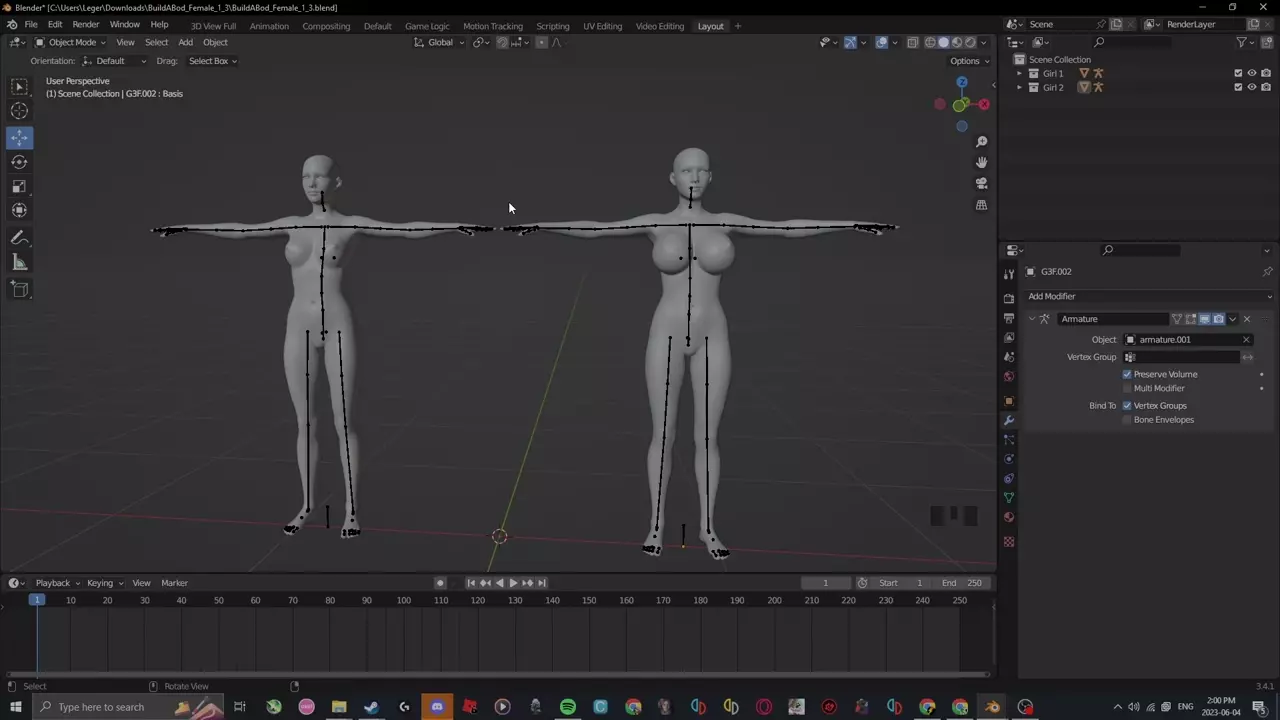The width and height of the screenshot is (1280, 720).
Task: Select the Annotate tool
Action: tap(19, 238)
